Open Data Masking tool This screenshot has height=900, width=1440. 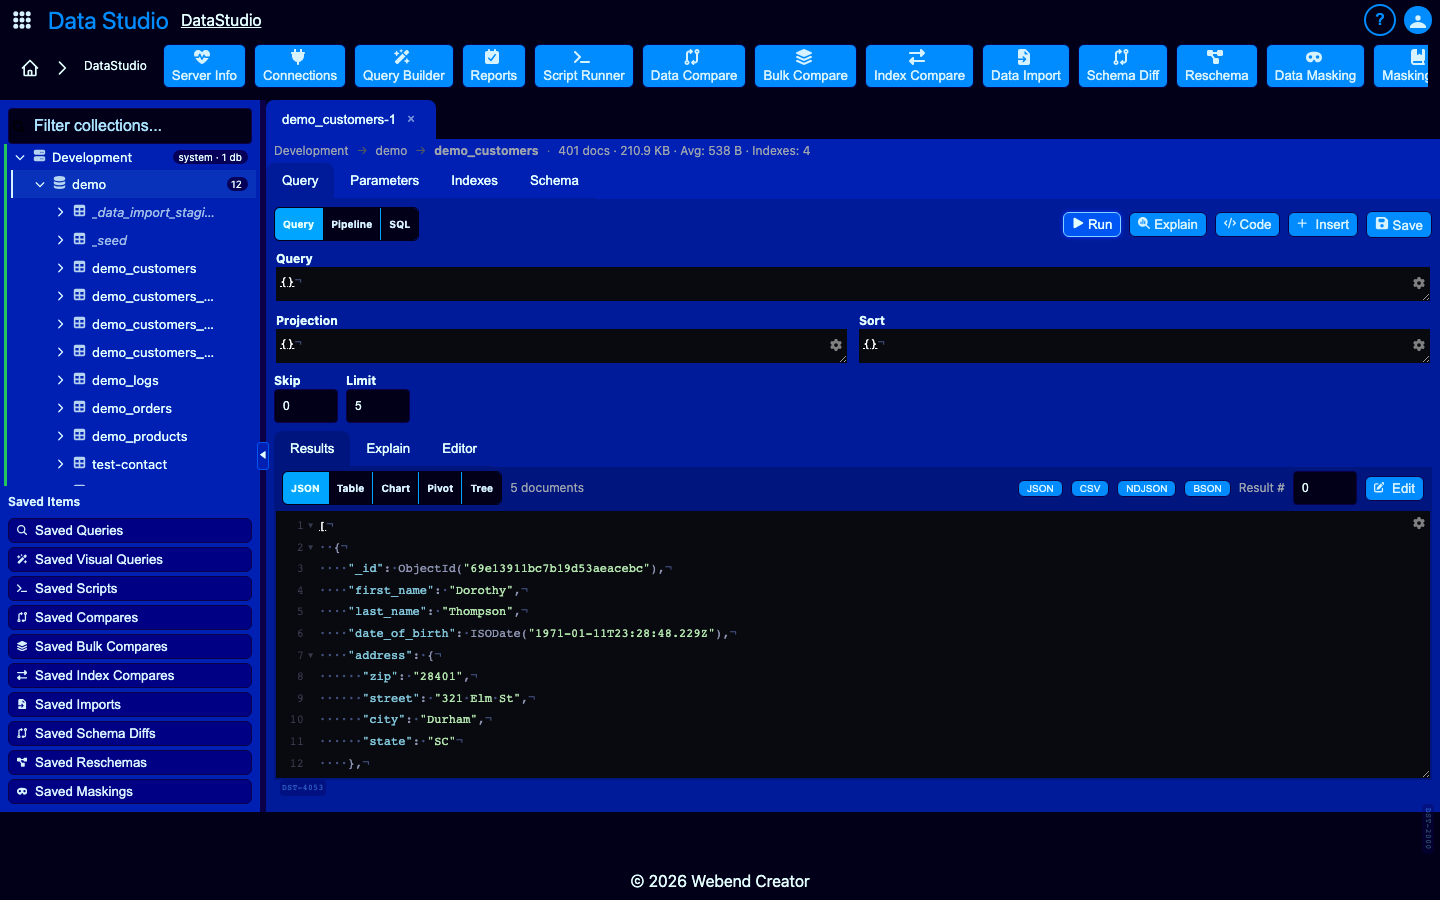pyautogui.click(x=1315, y=66)
